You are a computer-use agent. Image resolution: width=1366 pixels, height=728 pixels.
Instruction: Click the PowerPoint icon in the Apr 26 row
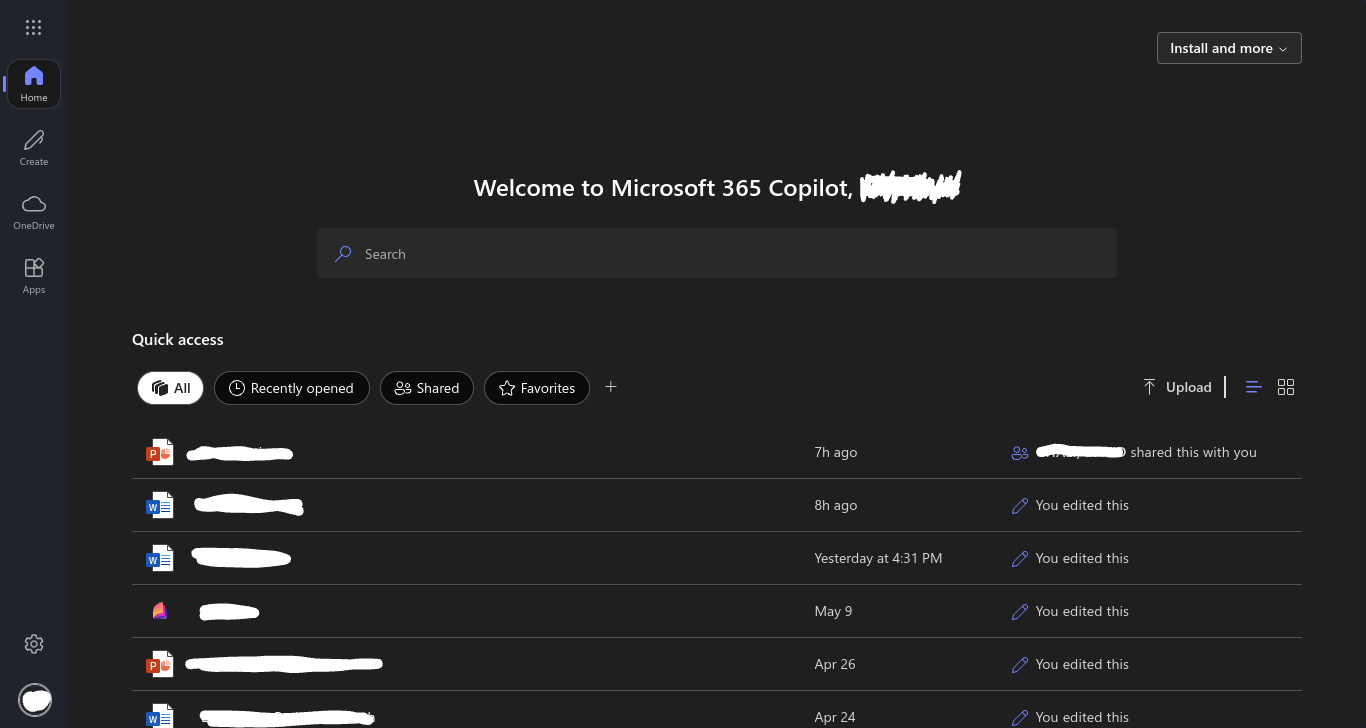(160, 664)
